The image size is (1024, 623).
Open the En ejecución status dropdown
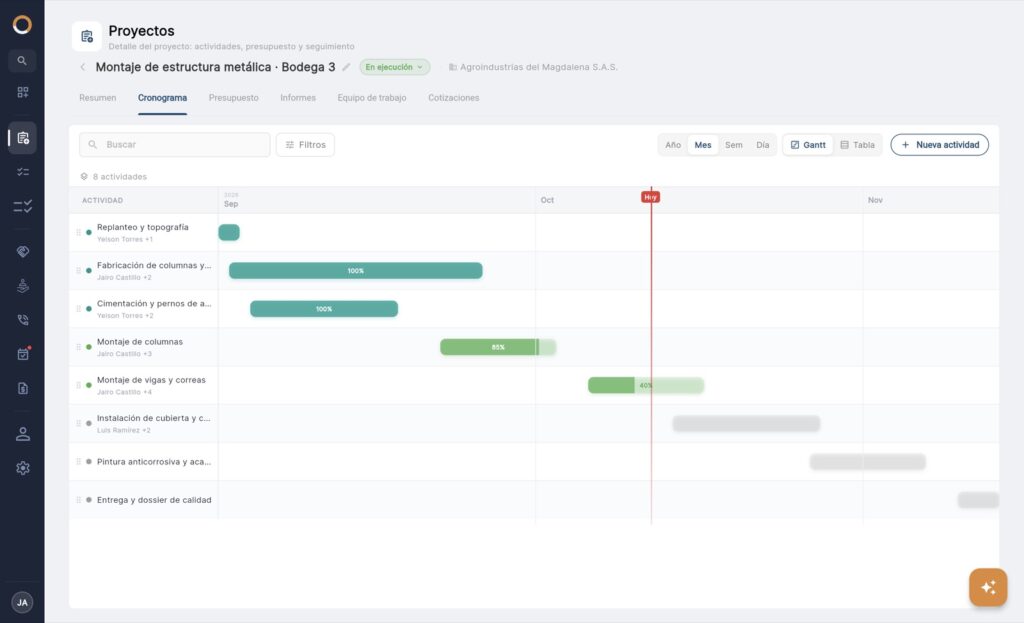(394, 67)
